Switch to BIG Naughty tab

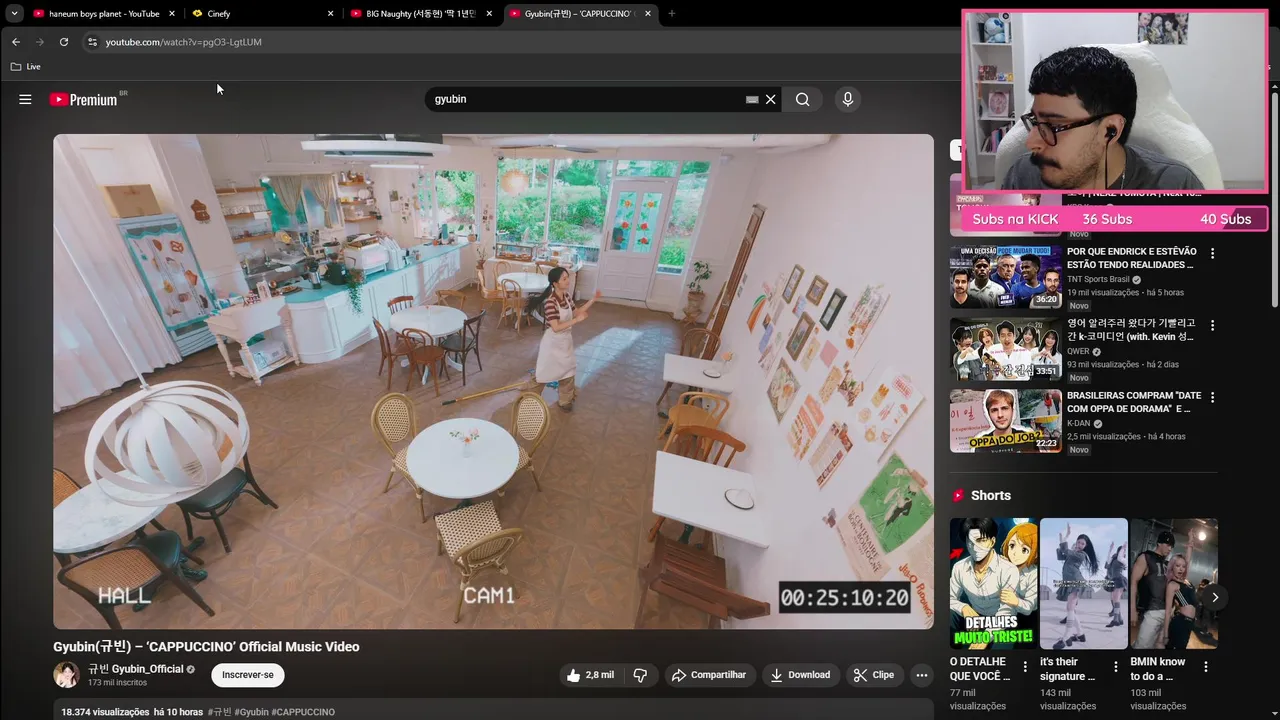(x=421, y=14)
